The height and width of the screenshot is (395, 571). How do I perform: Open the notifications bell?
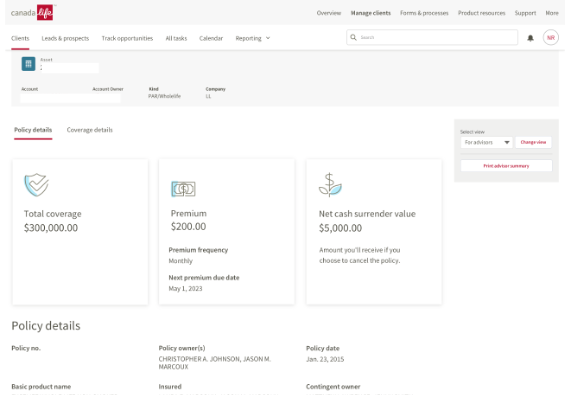530,38
